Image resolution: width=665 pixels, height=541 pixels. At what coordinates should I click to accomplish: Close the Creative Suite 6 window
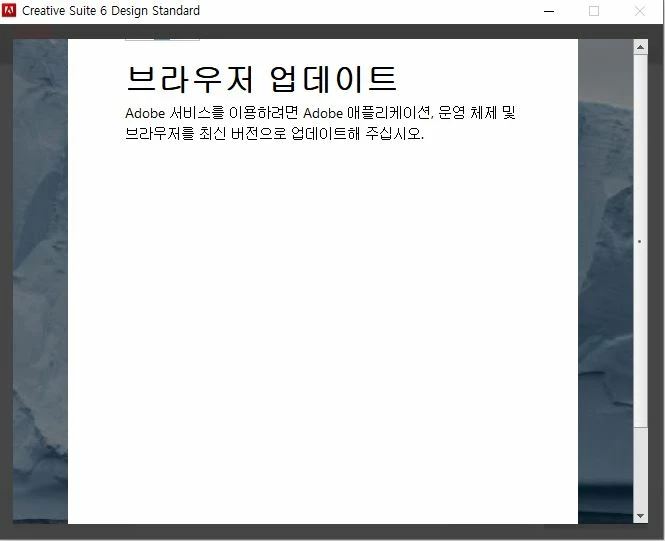pyautogui.click(x=640, y=11)
